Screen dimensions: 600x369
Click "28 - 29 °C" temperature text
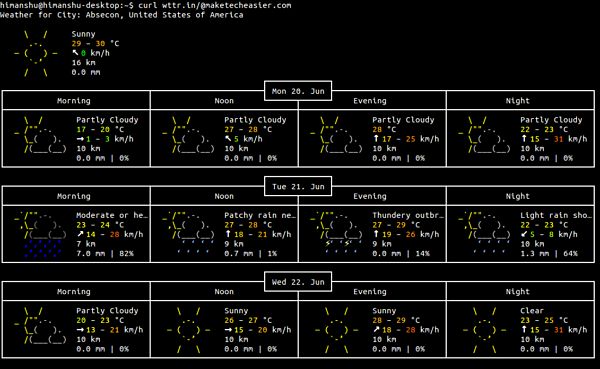tap(396, 320)
